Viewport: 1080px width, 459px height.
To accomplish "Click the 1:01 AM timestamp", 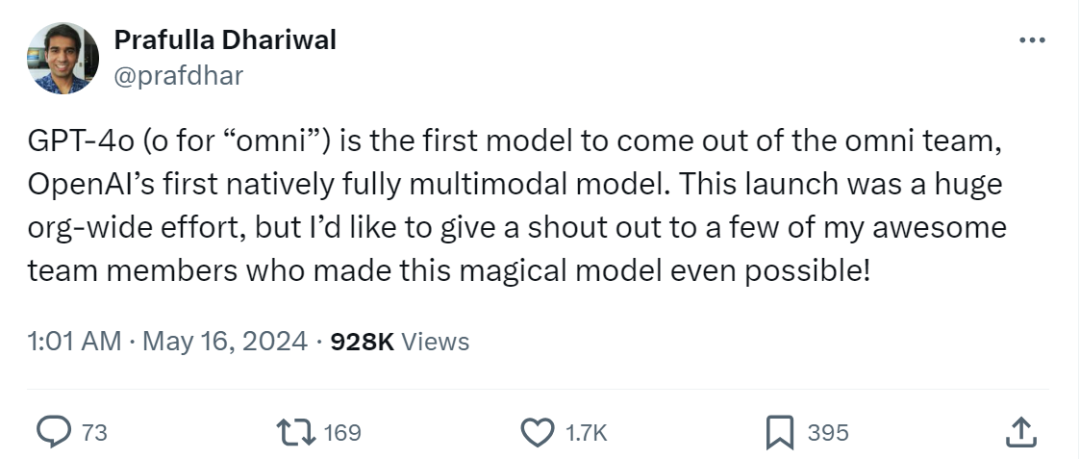I will pos(74,341).
